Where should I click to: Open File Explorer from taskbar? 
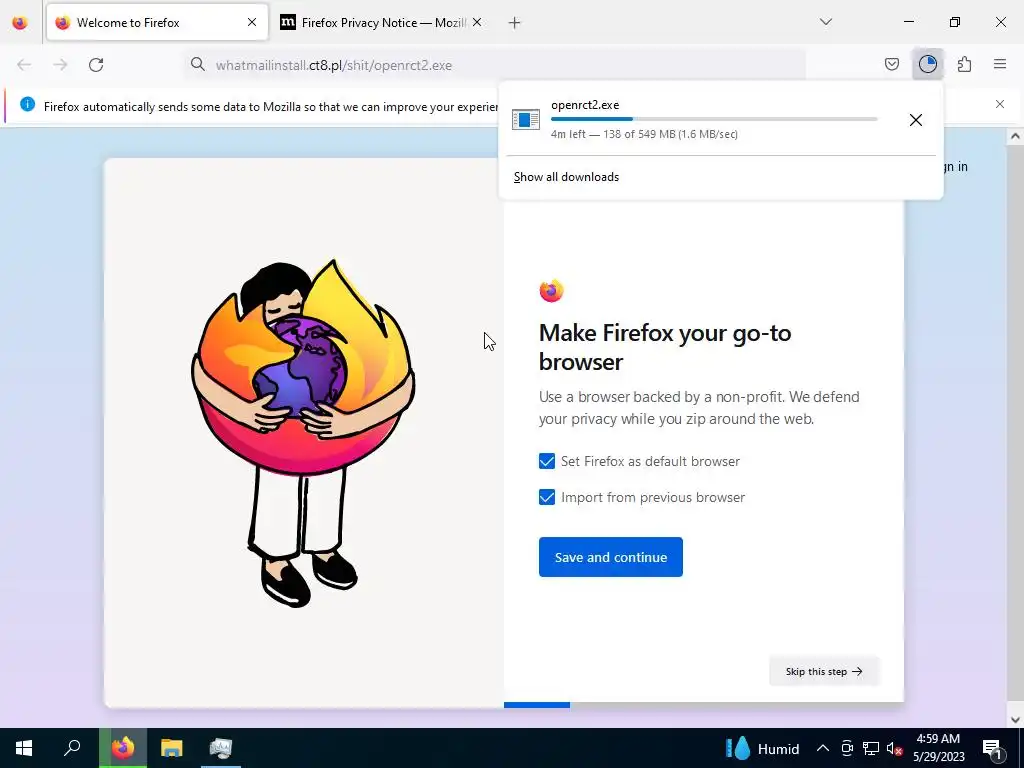pyautogui.click(x=172, y=748)
